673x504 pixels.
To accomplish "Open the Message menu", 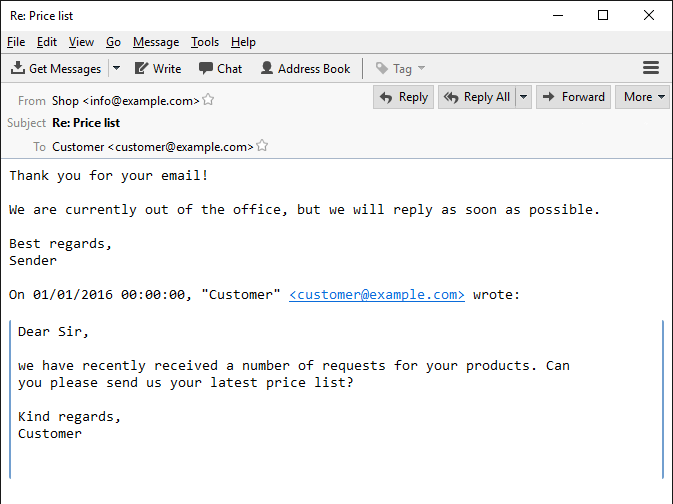I will click(x=156, y=42).
